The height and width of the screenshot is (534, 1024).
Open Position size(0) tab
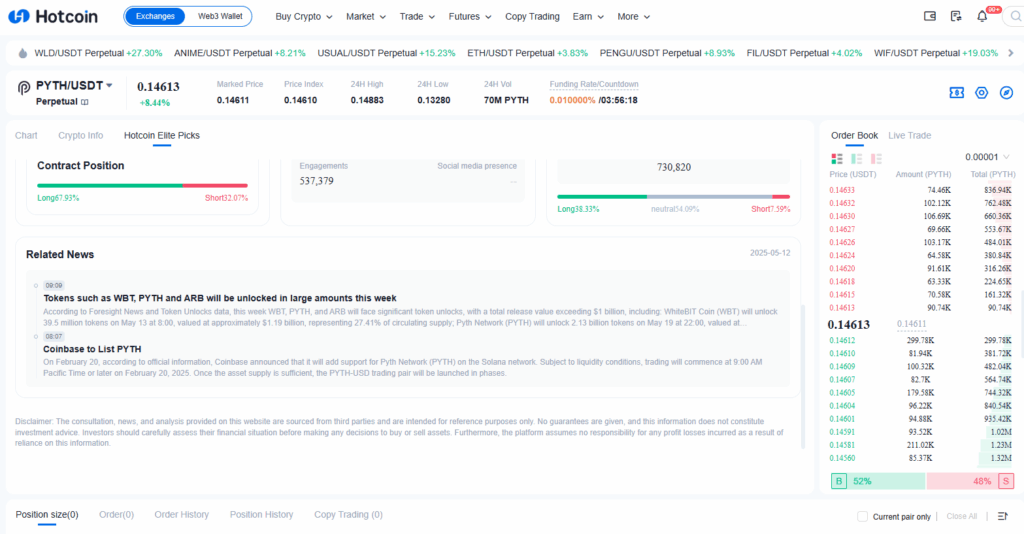pos(47,514)
